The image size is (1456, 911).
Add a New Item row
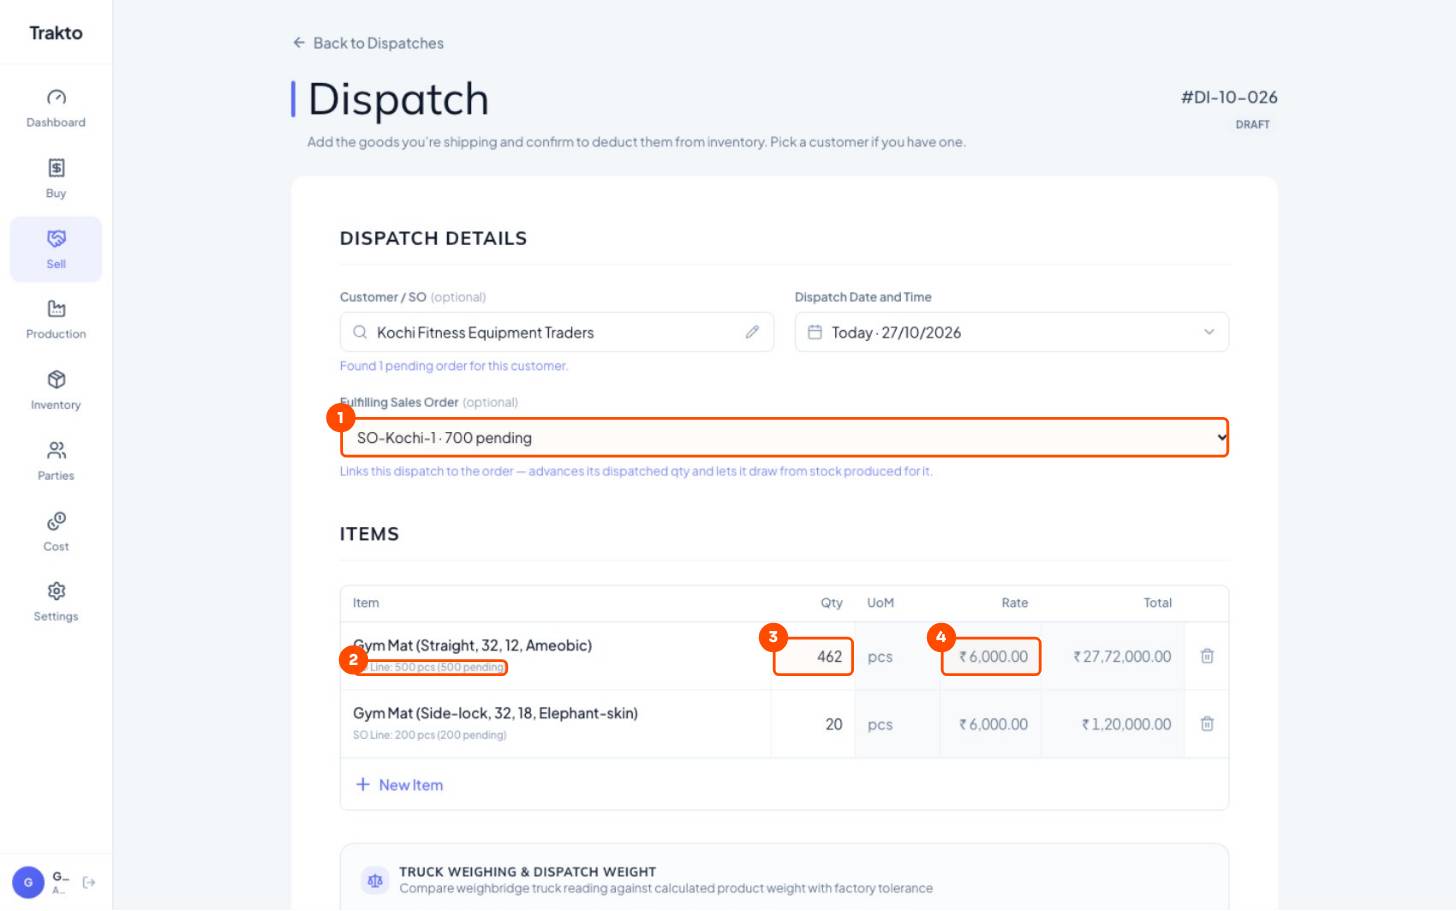(399, 785)
